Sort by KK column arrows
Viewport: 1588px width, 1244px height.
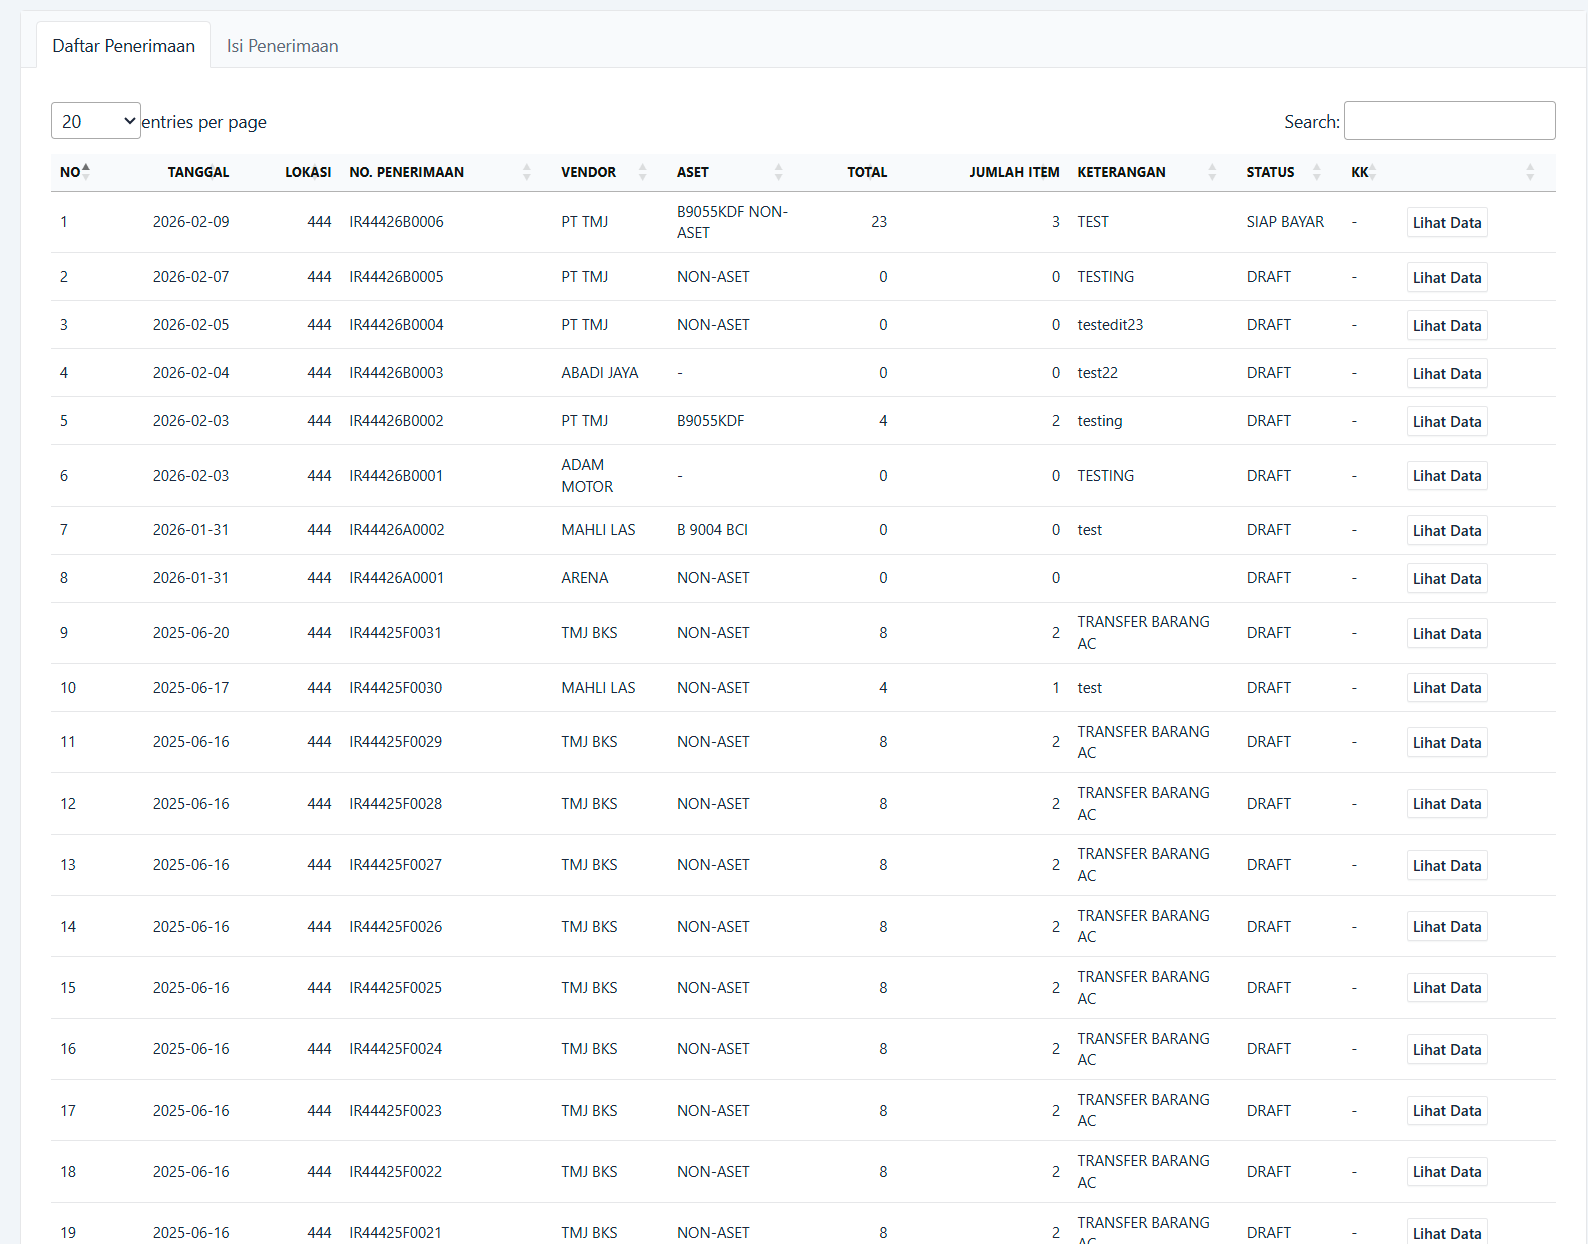[1373, 172]
